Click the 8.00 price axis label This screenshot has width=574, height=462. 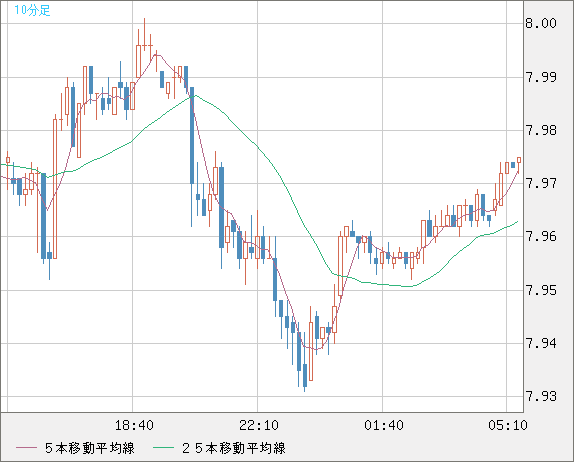point(541,23)
